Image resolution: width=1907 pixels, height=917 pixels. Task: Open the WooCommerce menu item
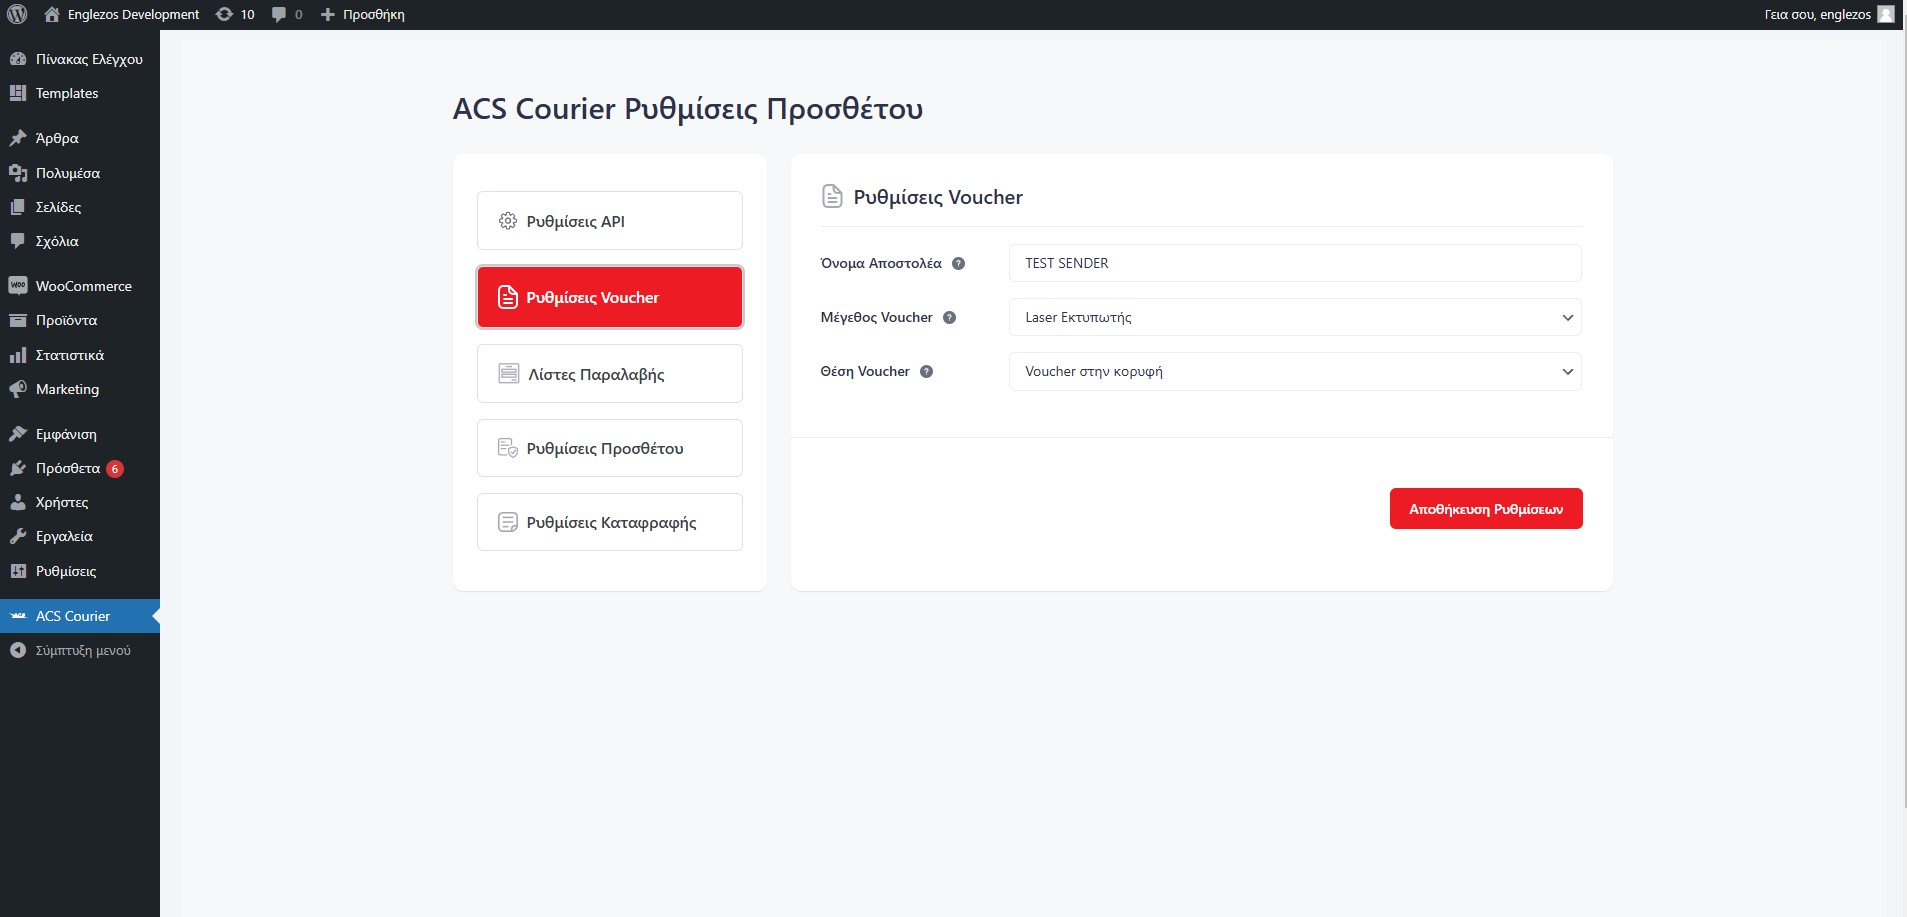coord(80,286)
